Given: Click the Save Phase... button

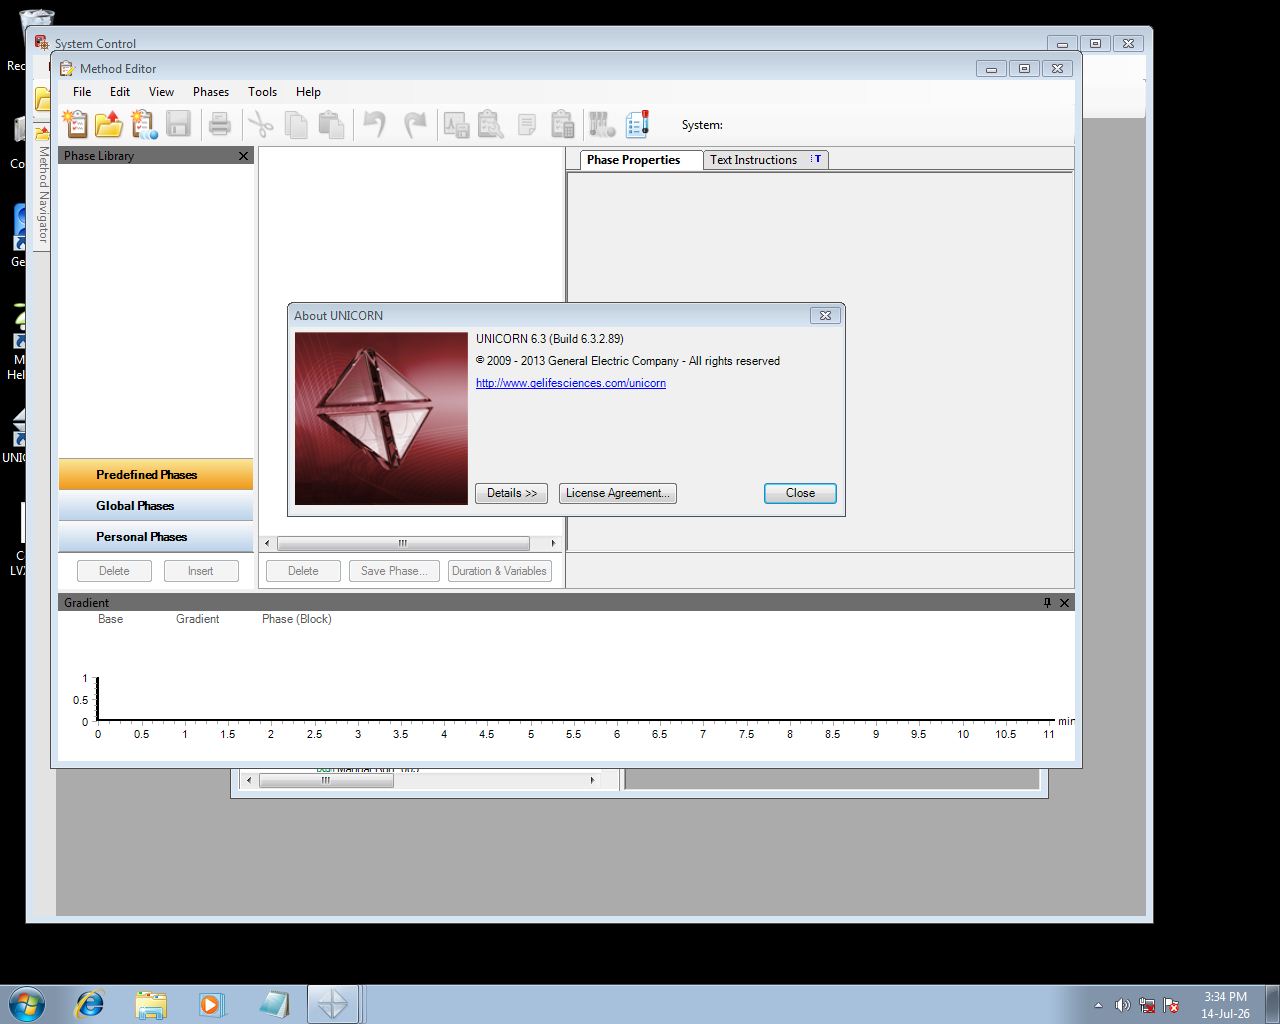Looking at the screenshot, I should [x=394, y=571].
